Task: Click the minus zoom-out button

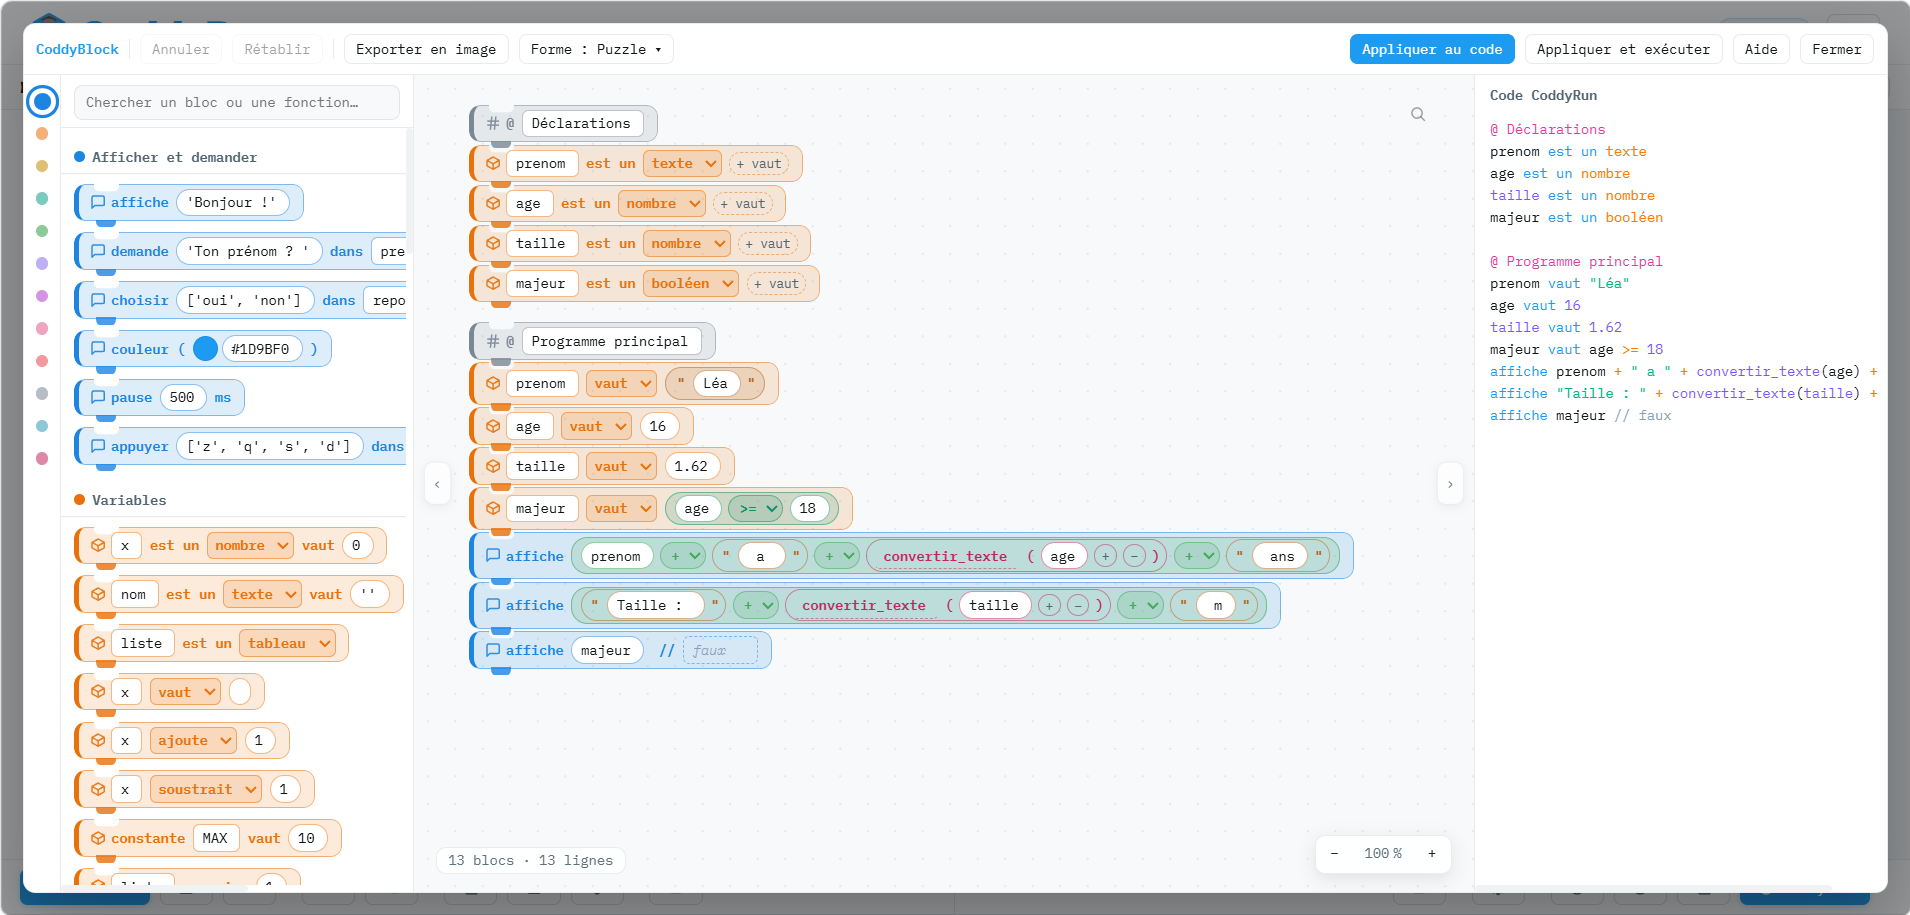Action: click(1334, 853)
